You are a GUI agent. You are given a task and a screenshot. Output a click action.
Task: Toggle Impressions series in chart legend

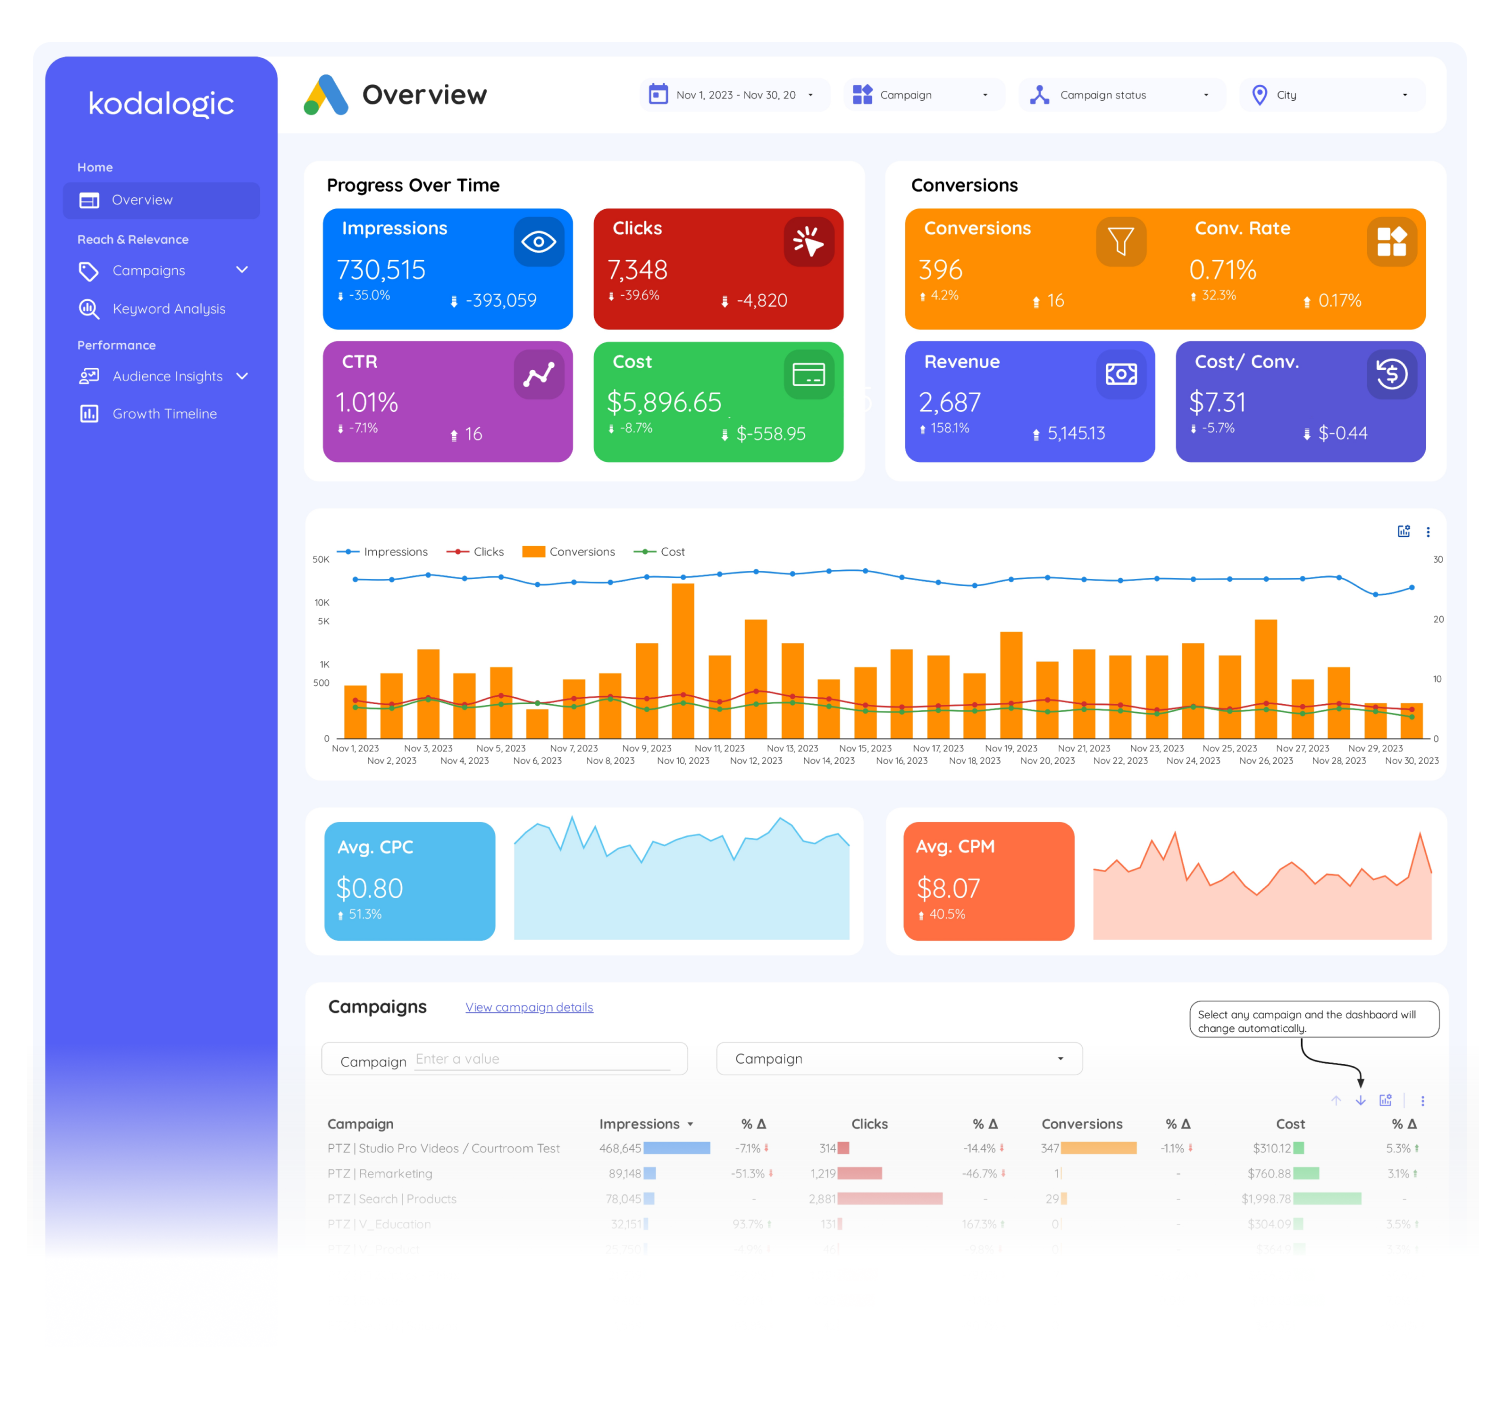[383, 552]
